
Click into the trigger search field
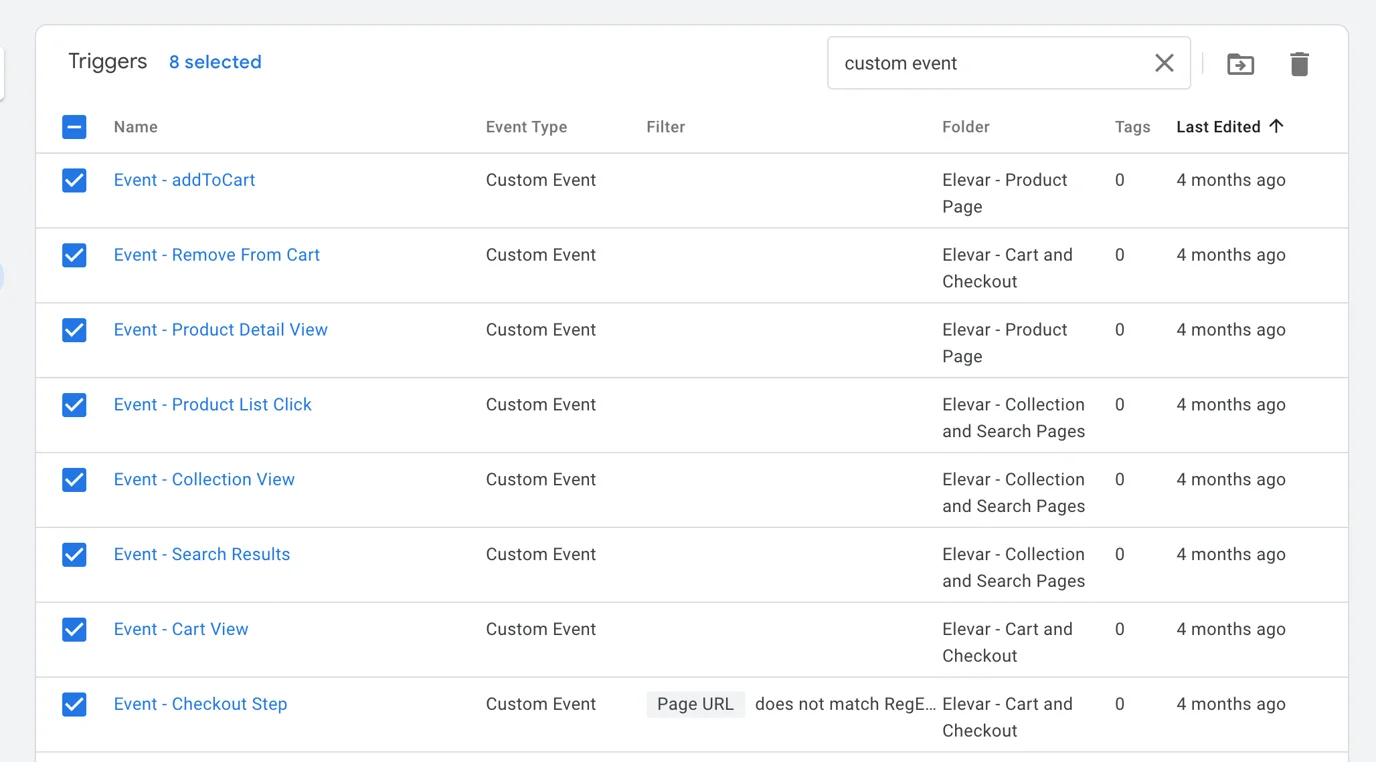tap(990, 63)
